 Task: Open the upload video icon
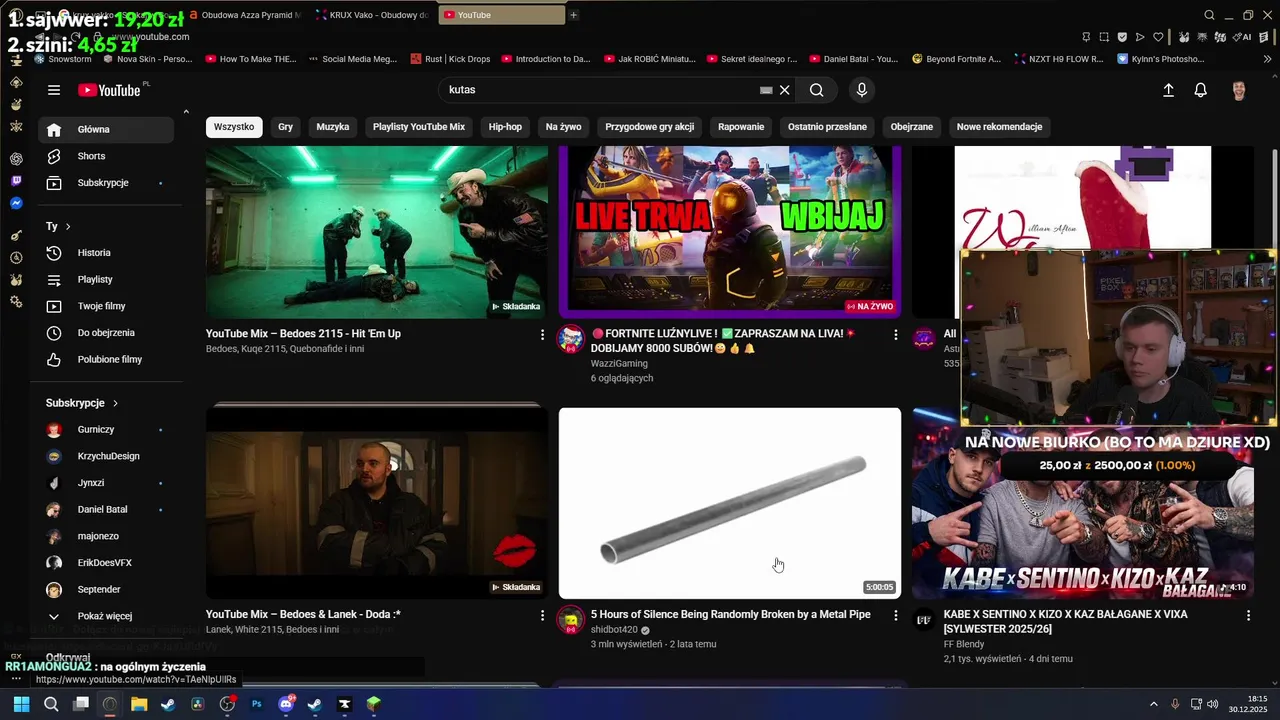pyautogui.click(x=1168, y=90)
